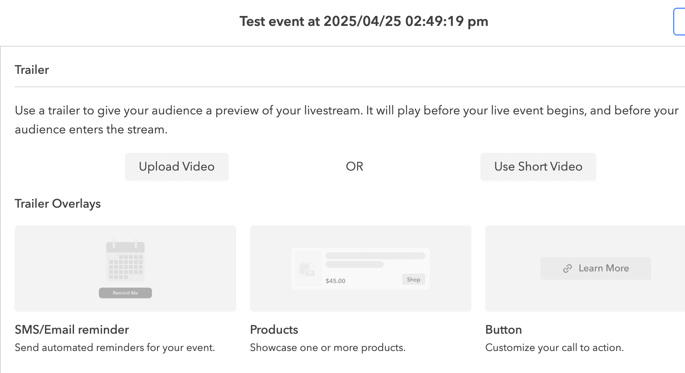This screenshot has width=685, height=373.
Task: Click the calendar icon in the reminder card
Action: click(x=125, y=260)
